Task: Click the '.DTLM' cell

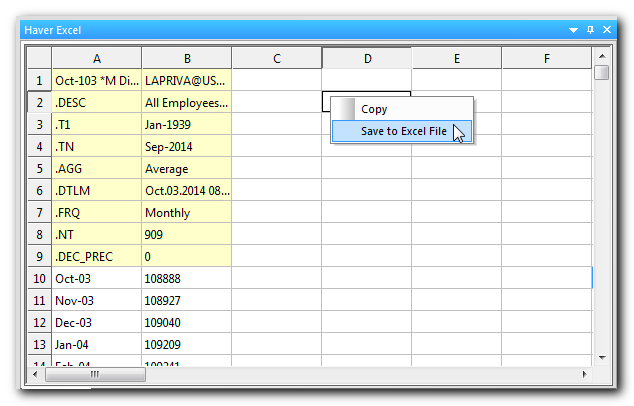Action: coord(97,190)
